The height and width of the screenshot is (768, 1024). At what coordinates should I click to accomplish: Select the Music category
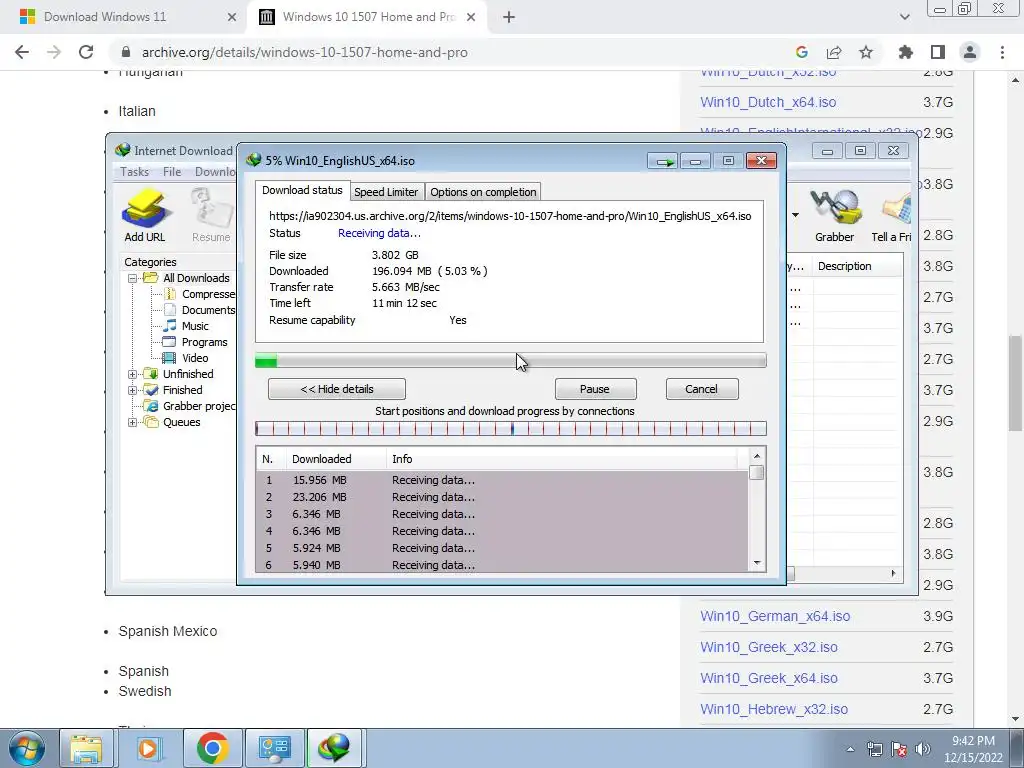pos(195,326)
